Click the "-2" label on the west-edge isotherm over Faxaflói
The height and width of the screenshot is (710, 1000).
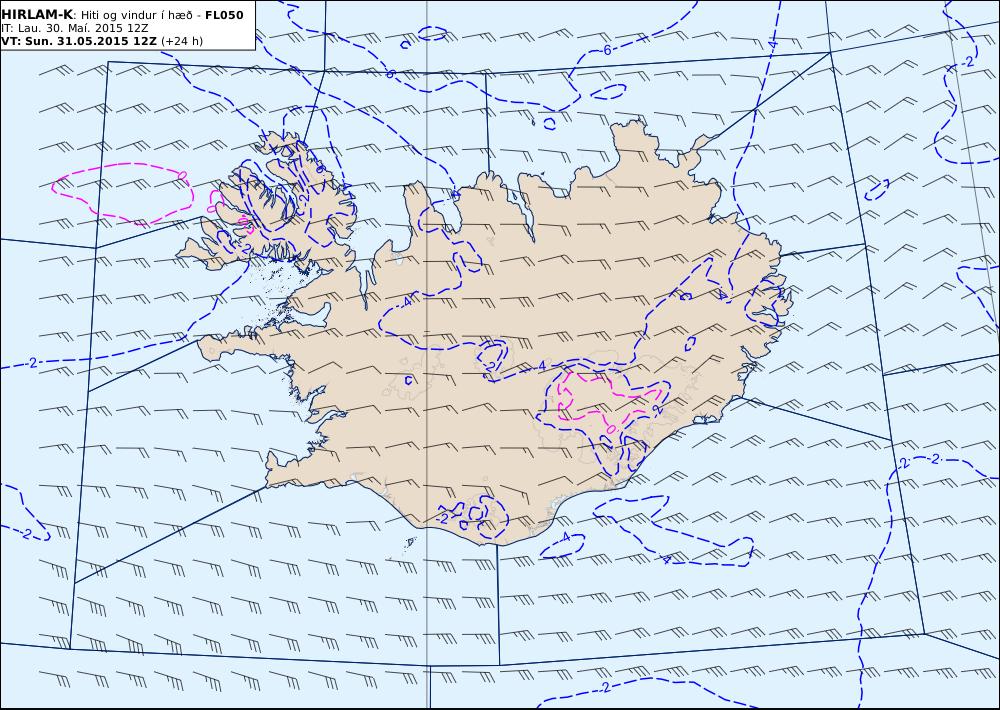click(x=31, y=363)
